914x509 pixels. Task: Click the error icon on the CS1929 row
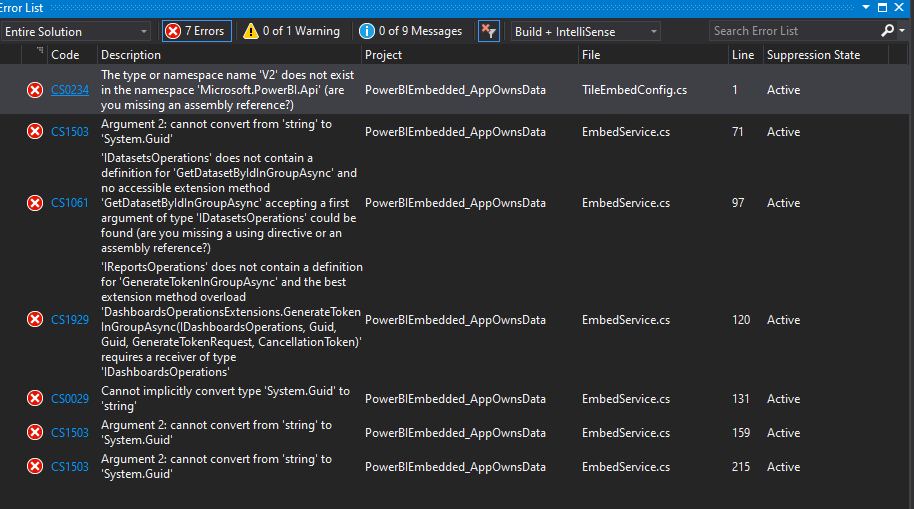[x=35, y=320]
